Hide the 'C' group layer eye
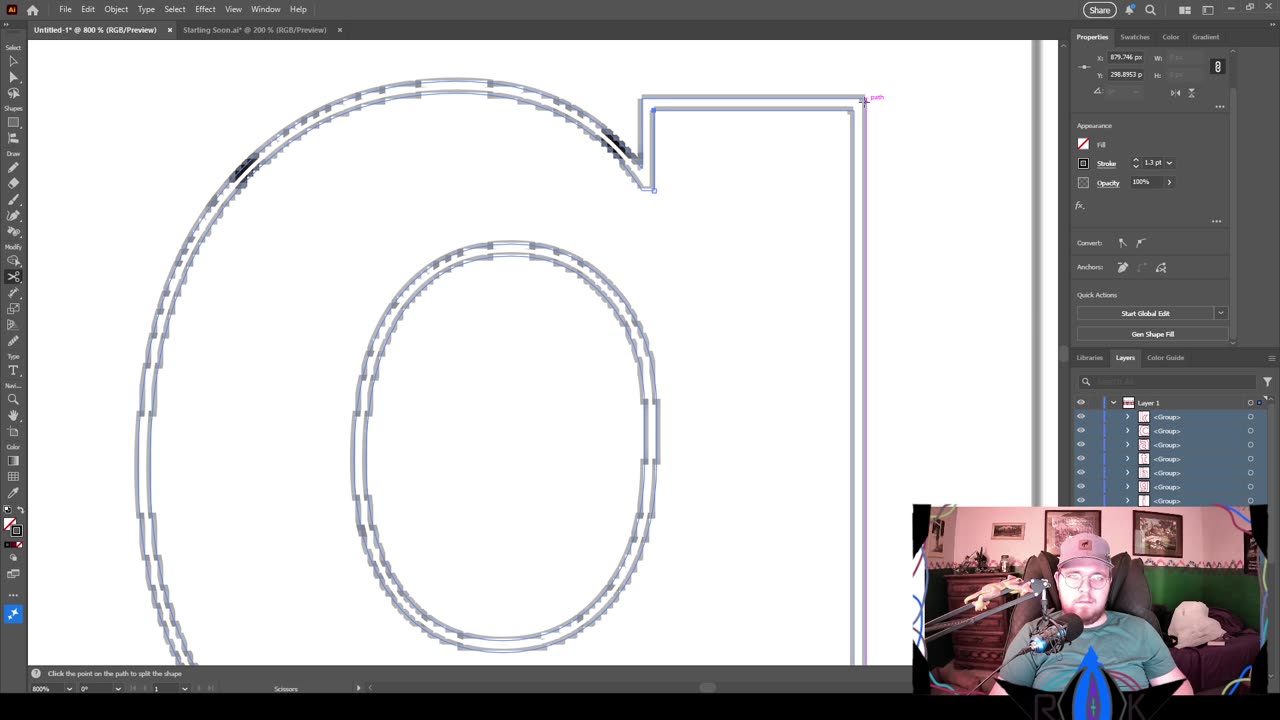 (1081, 431)
